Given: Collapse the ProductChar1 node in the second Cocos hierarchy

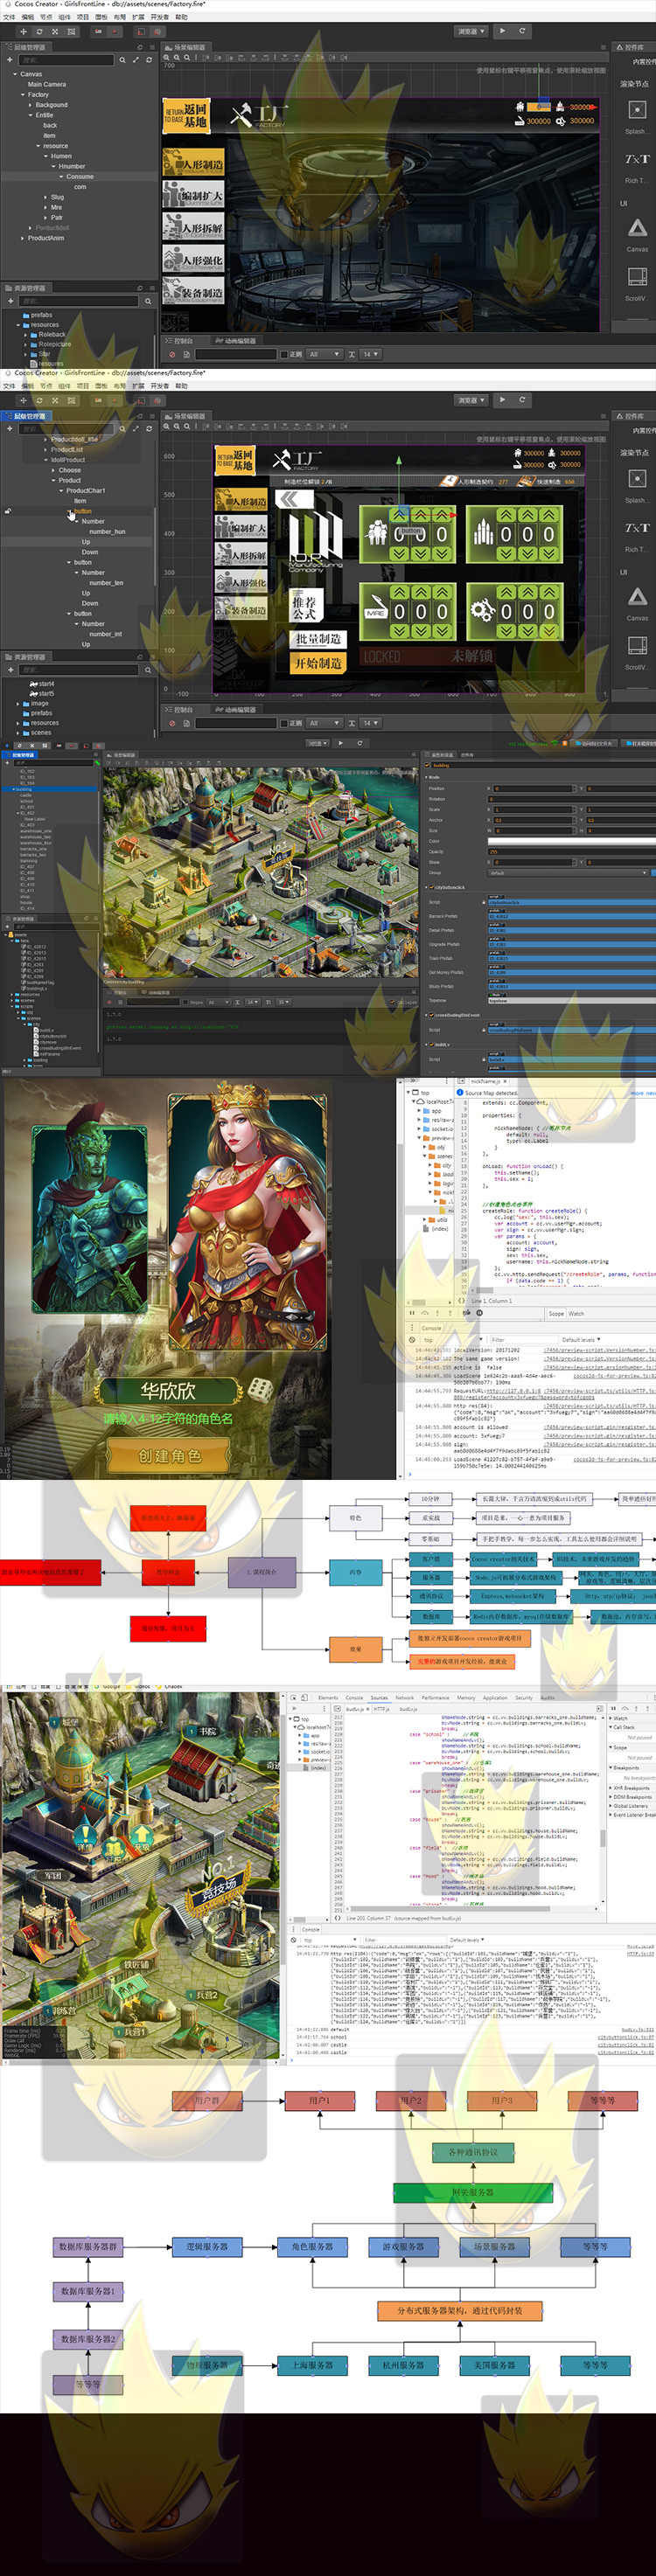Looking at the screenshot, I should pos(61,491).
